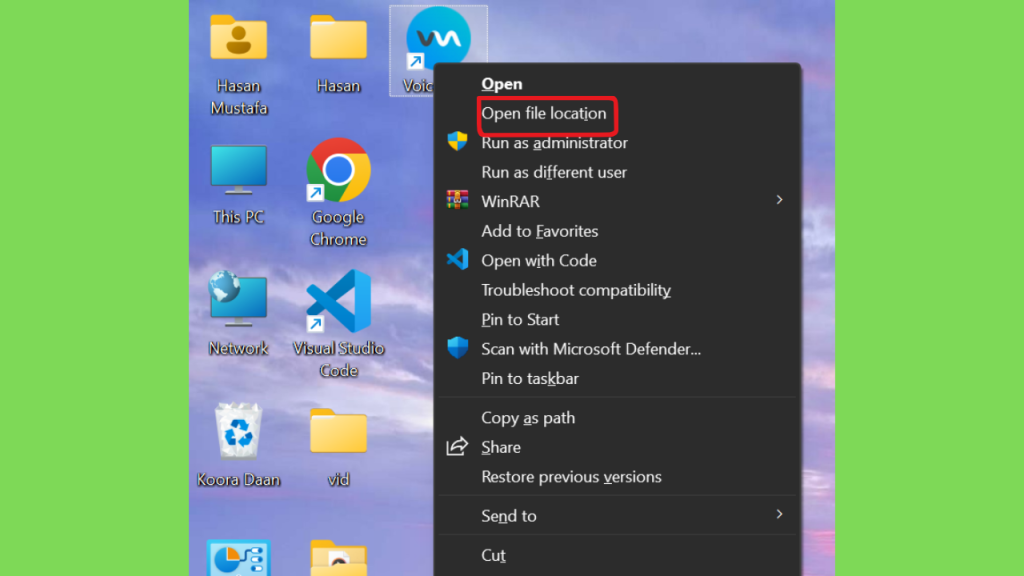Expand the WinRAR submenu arrow
1024x576 pixels.
tap(779, 200)
